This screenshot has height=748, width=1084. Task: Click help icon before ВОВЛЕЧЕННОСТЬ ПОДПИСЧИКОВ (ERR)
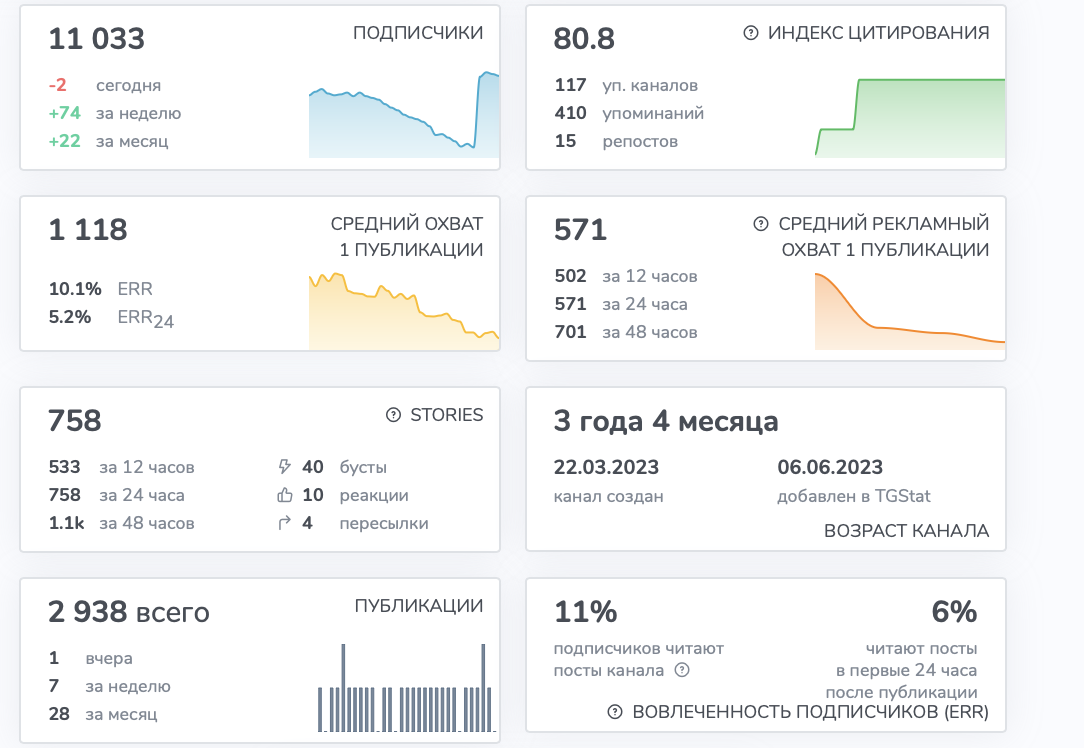pyautogui.click(x=615, y=712)
